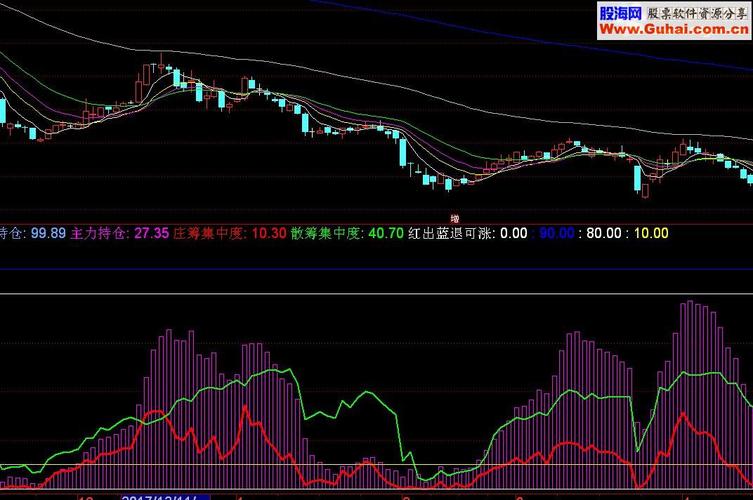Click the small 增 marker below candlesticks
The height and width of the screenshot is (500, 753).
[x=455, y=219]
